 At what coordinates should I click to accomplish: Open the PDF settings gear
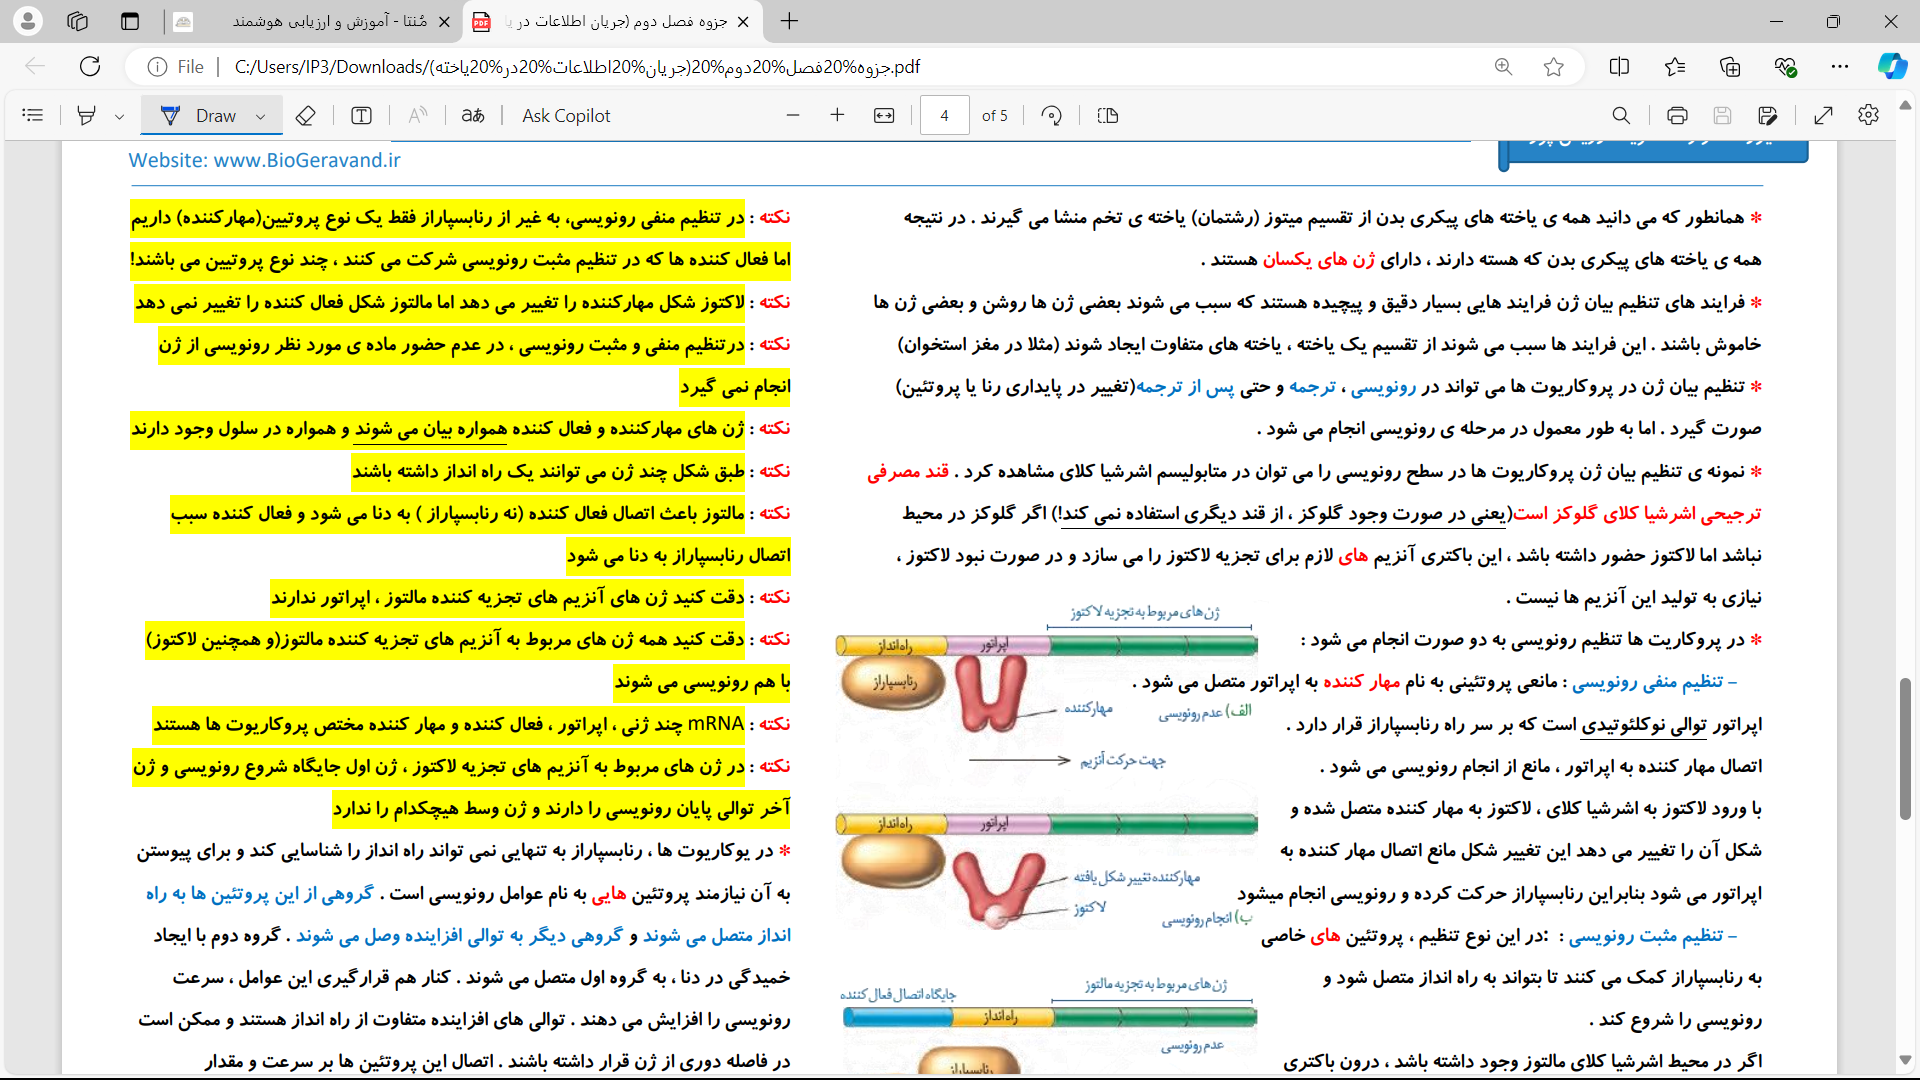click(1868, 115)
